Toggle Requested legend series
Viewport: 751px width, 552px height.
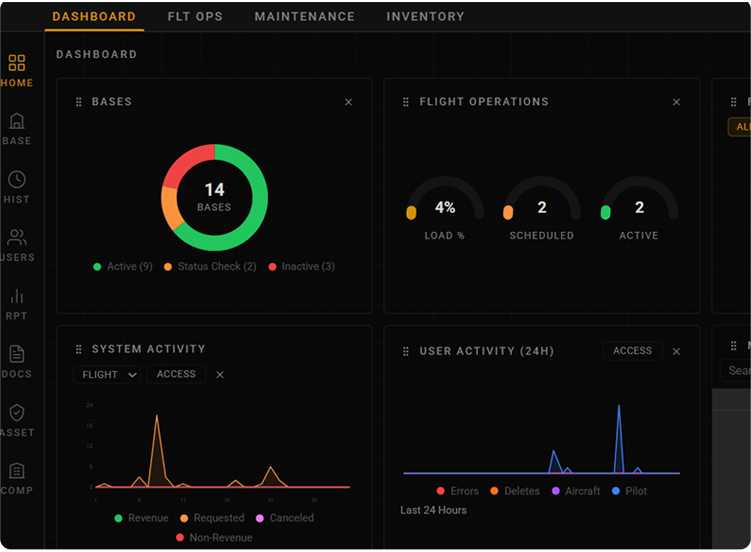click(x=212, y=518)
